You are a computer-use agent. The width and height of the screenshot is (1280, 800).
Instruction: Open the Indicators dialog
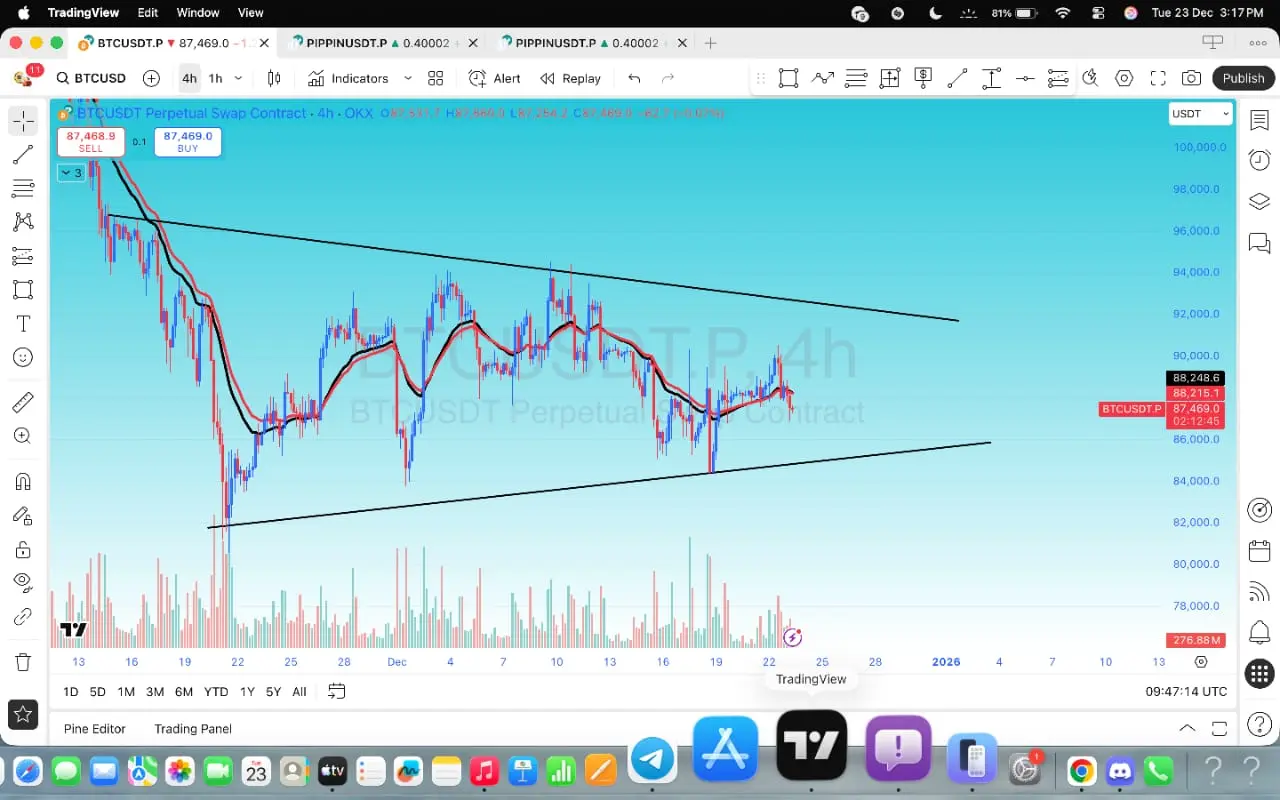pyautogui.click(x=348, y=78)
